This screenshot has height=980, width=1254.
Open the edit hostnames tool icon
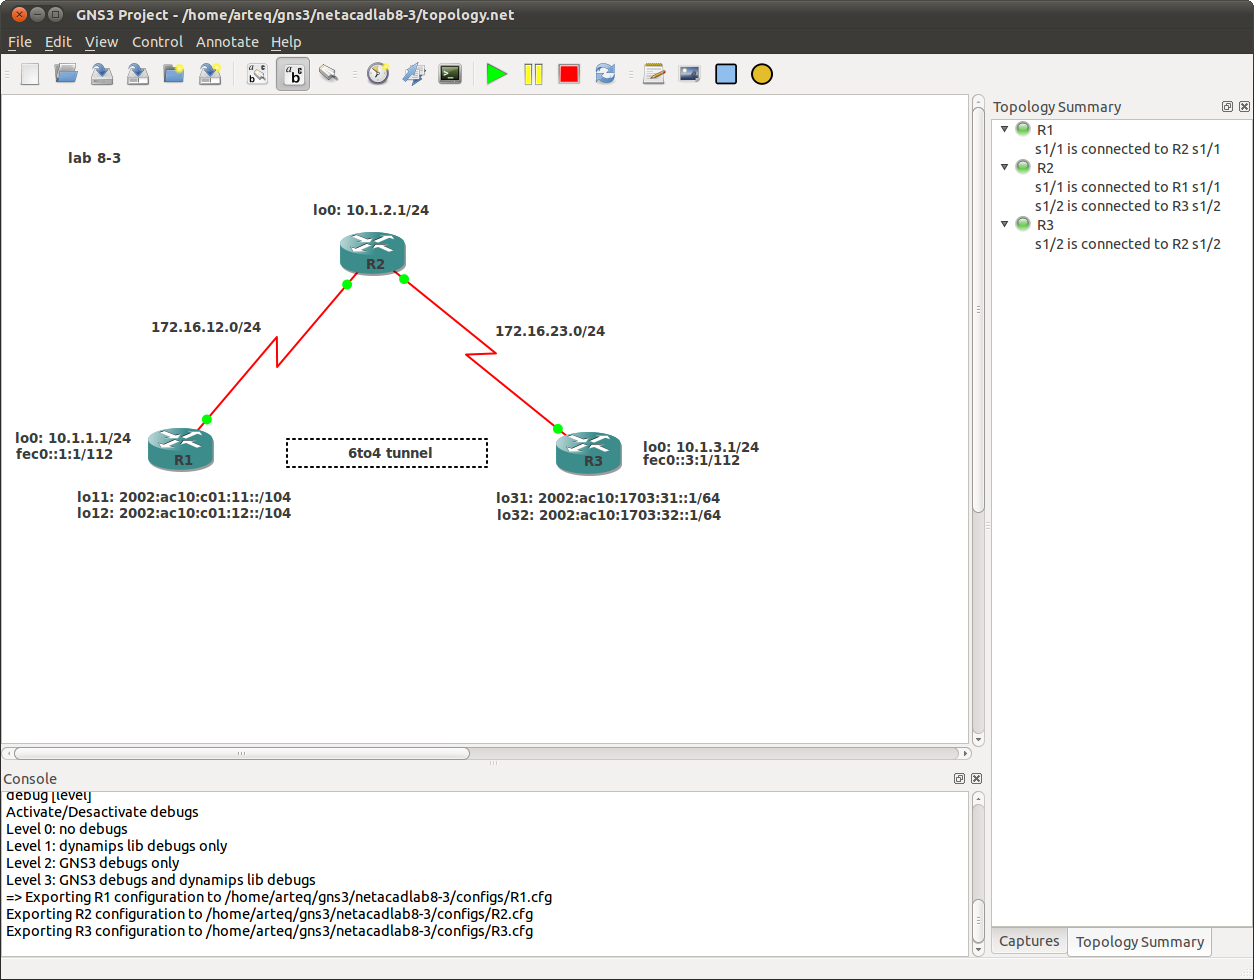257,74
